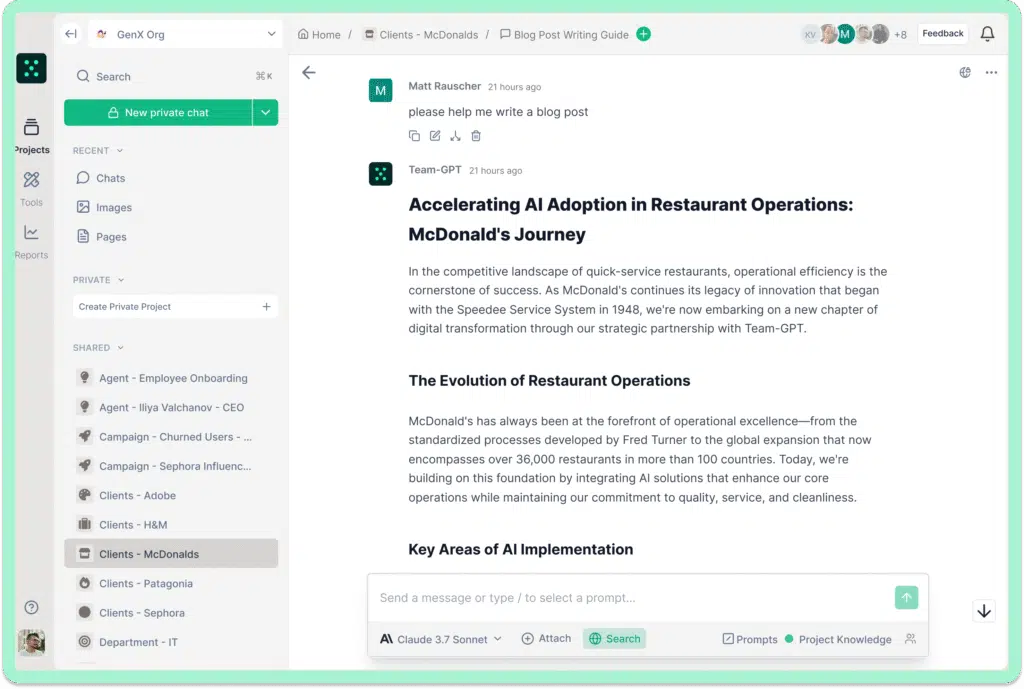This screenshot has width=1024, height=689.
Task: Open Clients - Sephora project
Action: pos(171,613)
